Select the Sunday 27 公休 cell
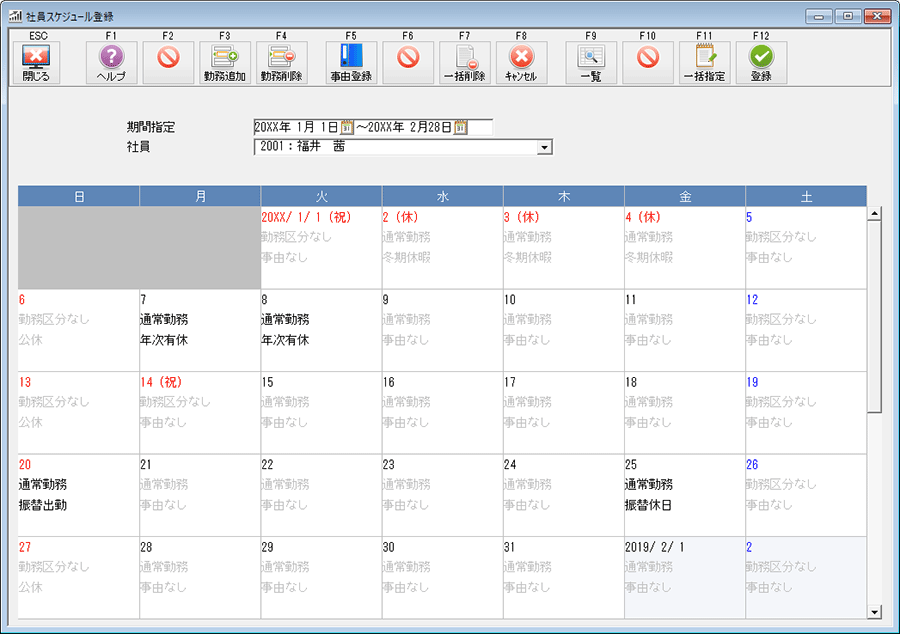Image resolution: width=900 pixels, height=634 pixels. coord(79,578)
